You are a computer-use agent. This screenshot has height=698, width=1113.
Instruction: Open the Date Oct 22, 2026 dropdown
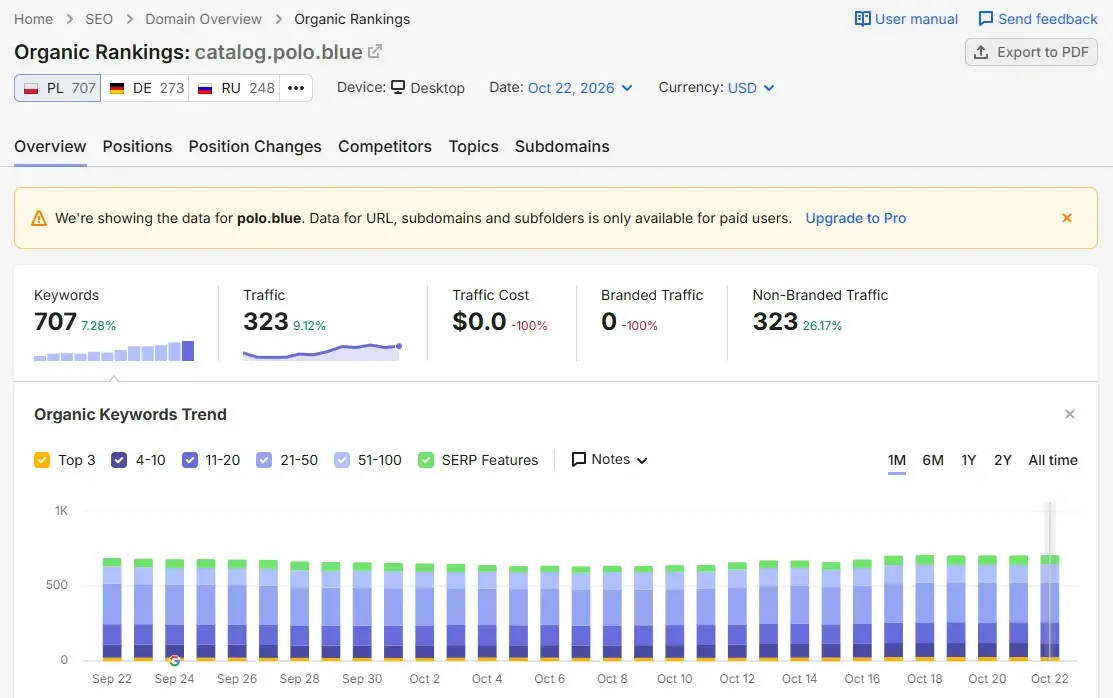point(579,88)
